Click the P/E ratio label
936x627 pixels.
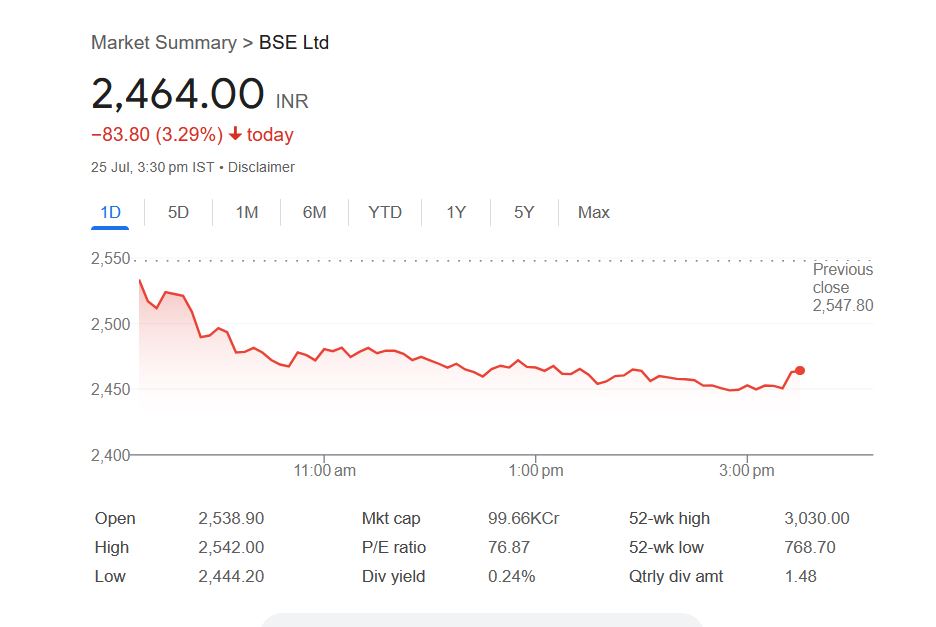tap(394, 547)
